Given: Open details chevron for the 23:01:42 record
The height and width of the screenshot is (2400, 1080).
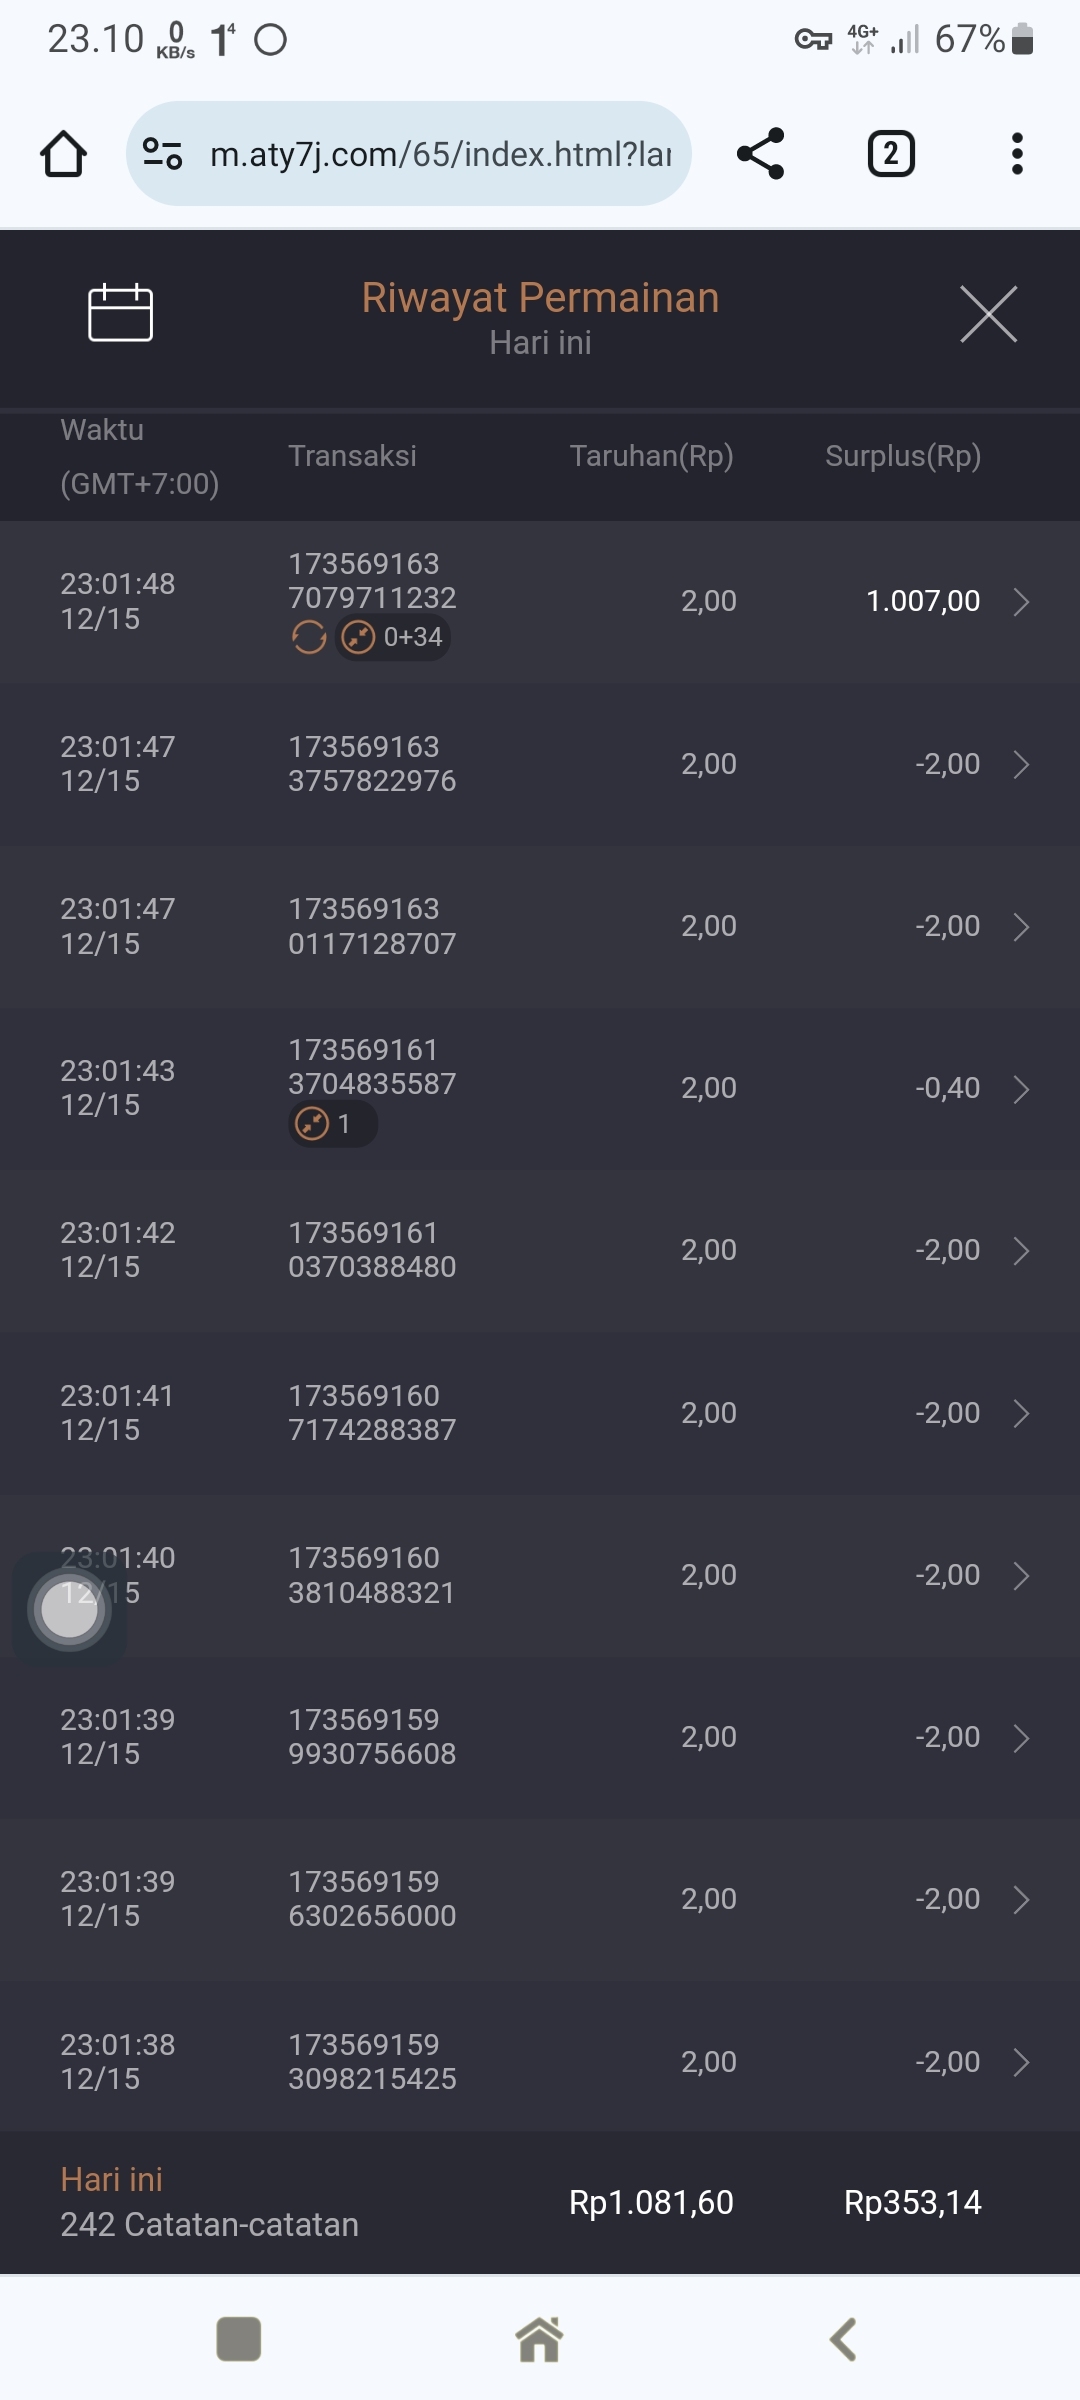Looking at the screenshot, I should coord(1021,1251).
